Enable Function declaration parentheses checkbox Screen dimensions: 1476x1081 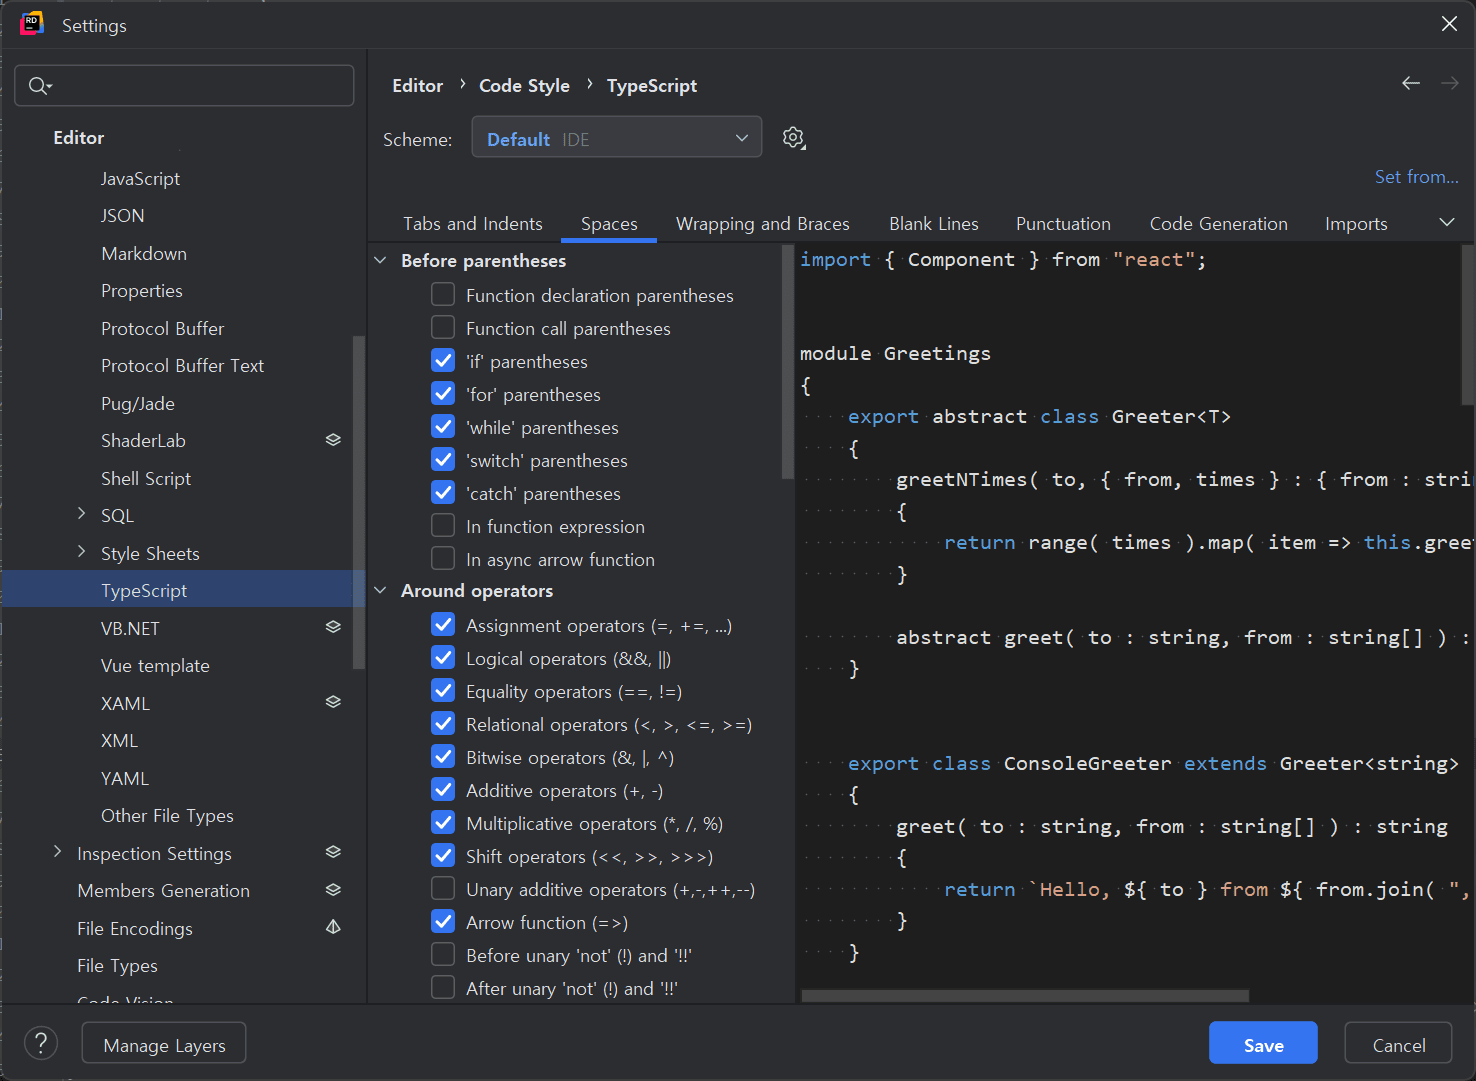[443, 295]
